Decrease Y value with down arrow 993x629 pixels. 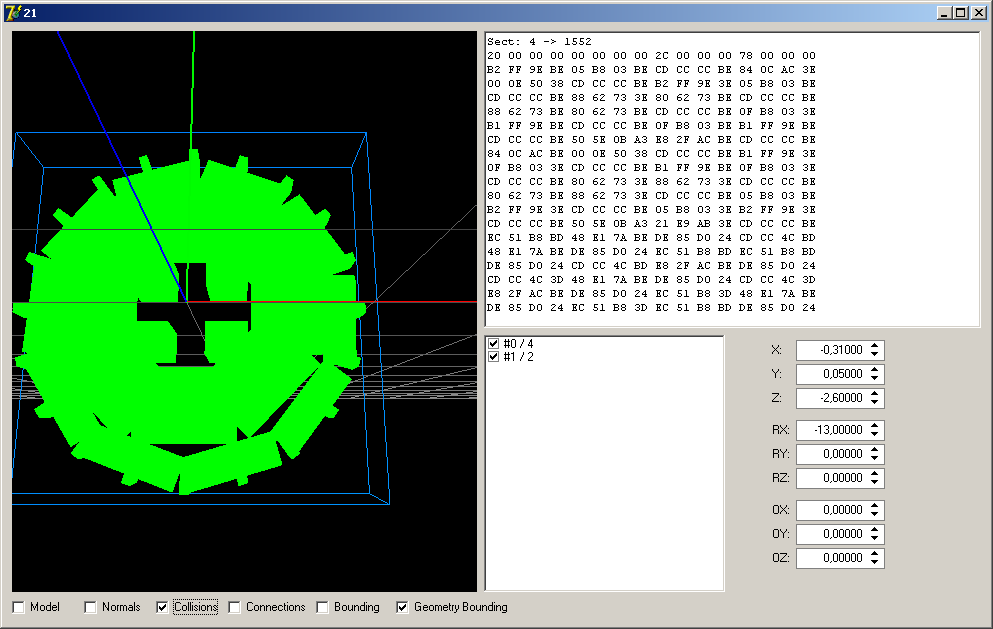pos(875,378)
